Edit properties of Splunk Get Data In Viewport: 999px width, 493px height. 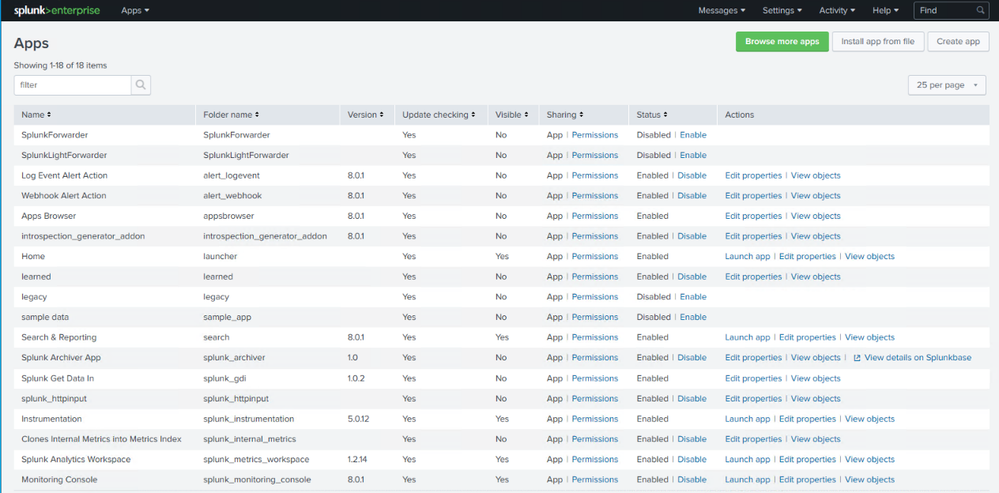point(753,378)
